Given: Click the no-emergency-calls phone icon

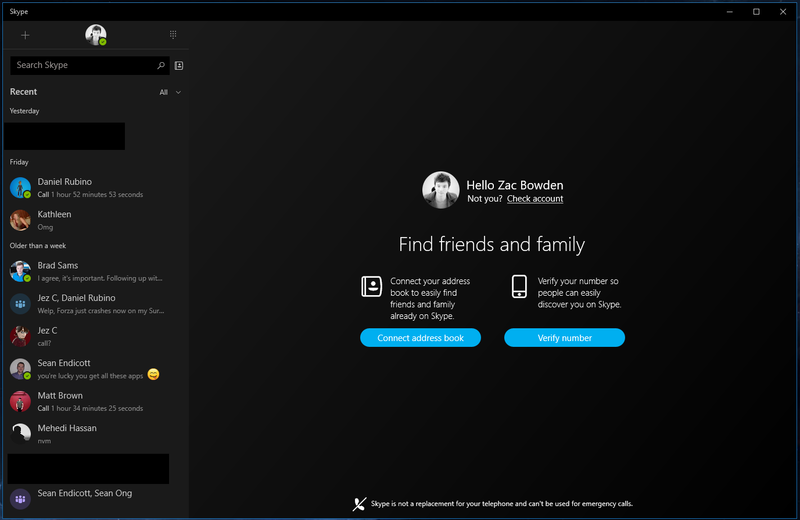Looking at the screenshot, I should [x=359, y=504].
